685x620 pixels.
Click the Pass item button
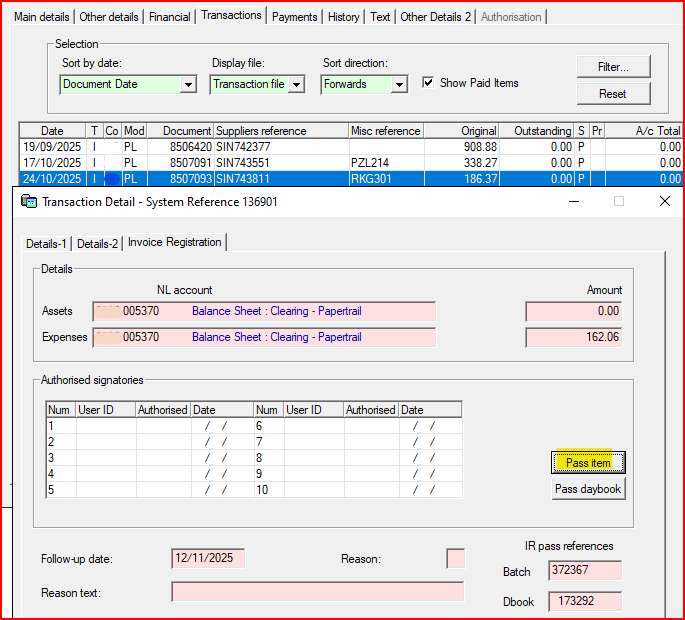click(x=588, y=462)
